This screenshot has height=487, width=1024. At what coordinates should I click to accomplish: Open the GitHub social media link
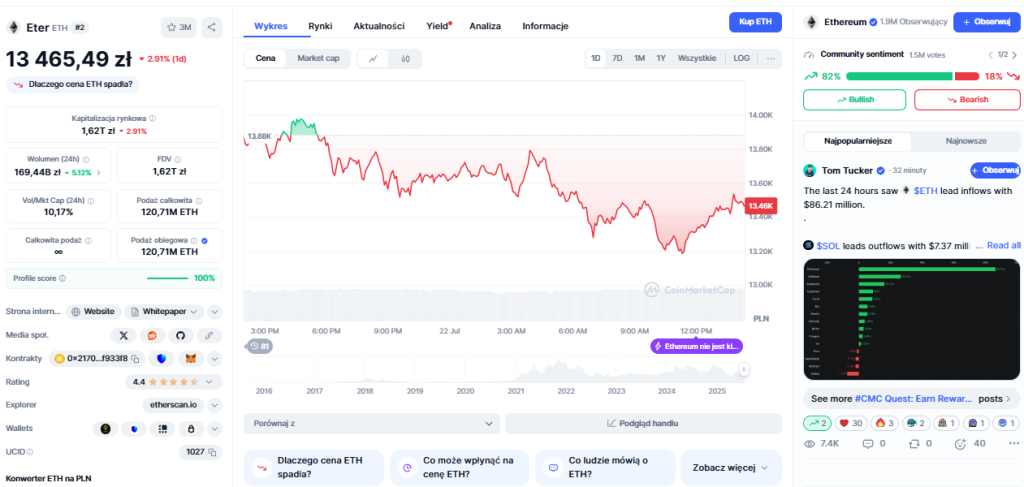[x=181, y=336]
